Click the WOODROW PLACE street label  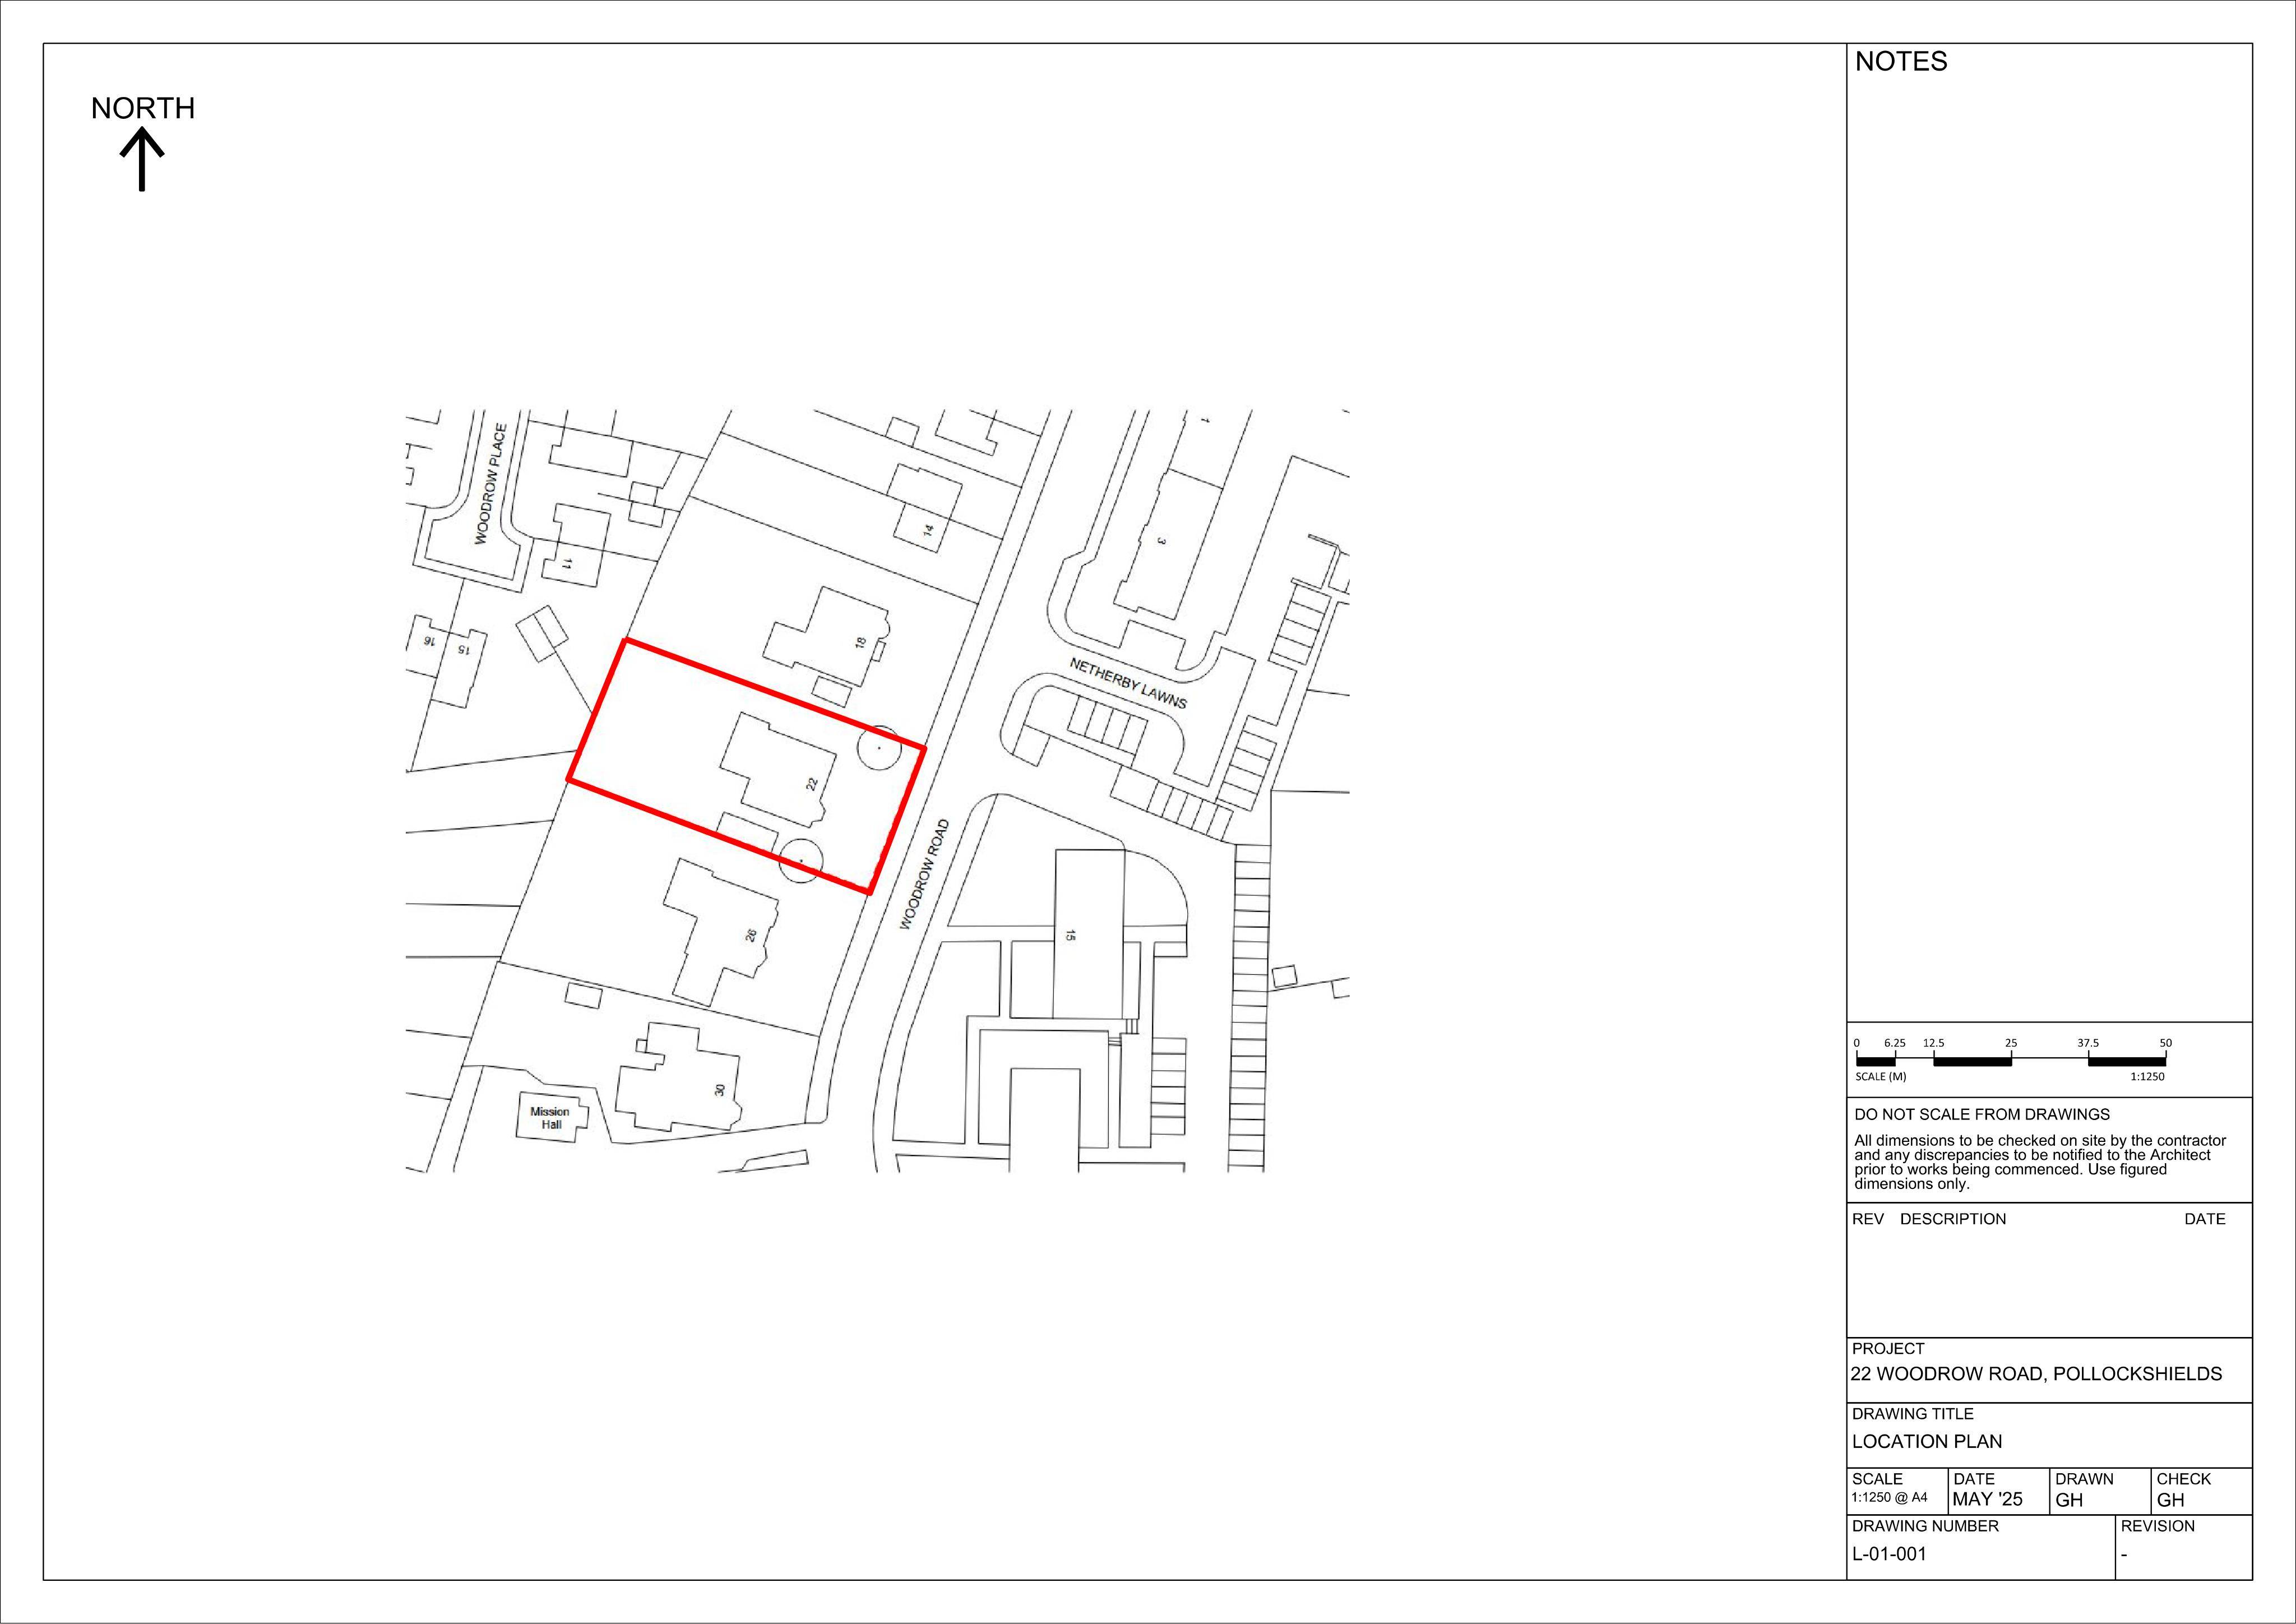coord(491,484)
